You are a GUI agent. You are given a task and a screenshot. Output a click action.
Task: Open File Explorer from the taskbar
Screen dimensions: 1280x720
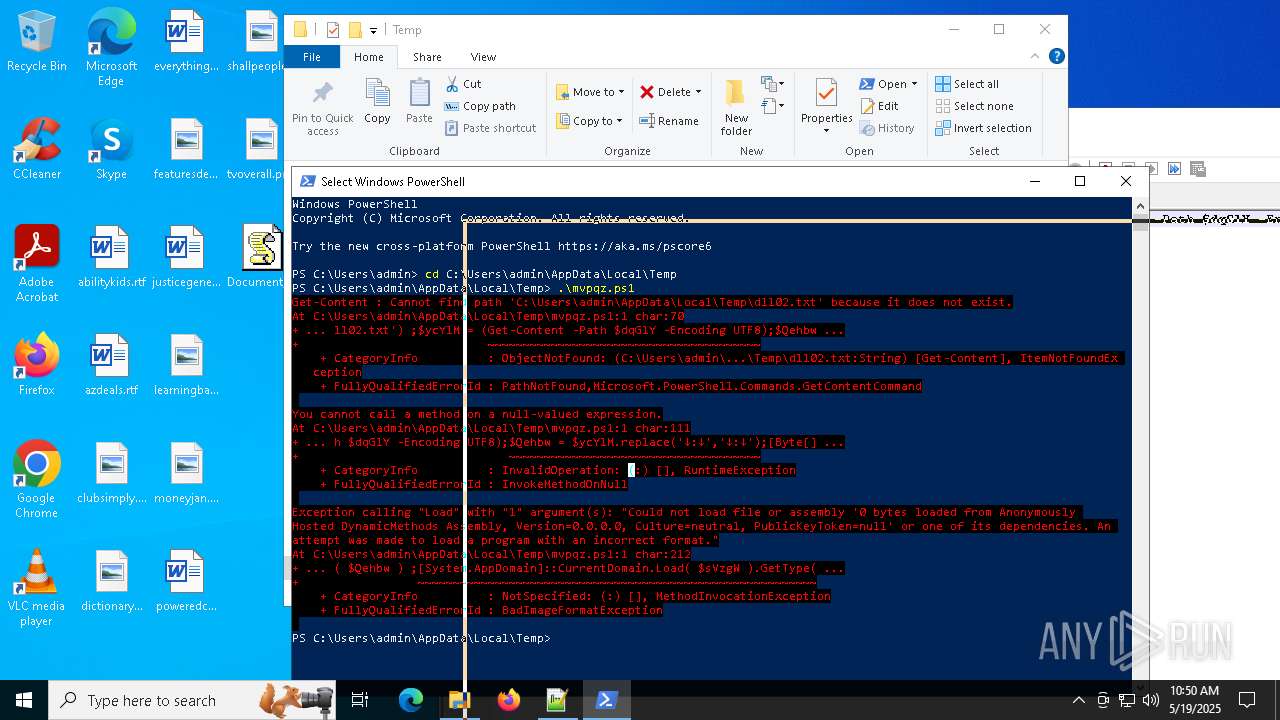[x=459, y=700]
